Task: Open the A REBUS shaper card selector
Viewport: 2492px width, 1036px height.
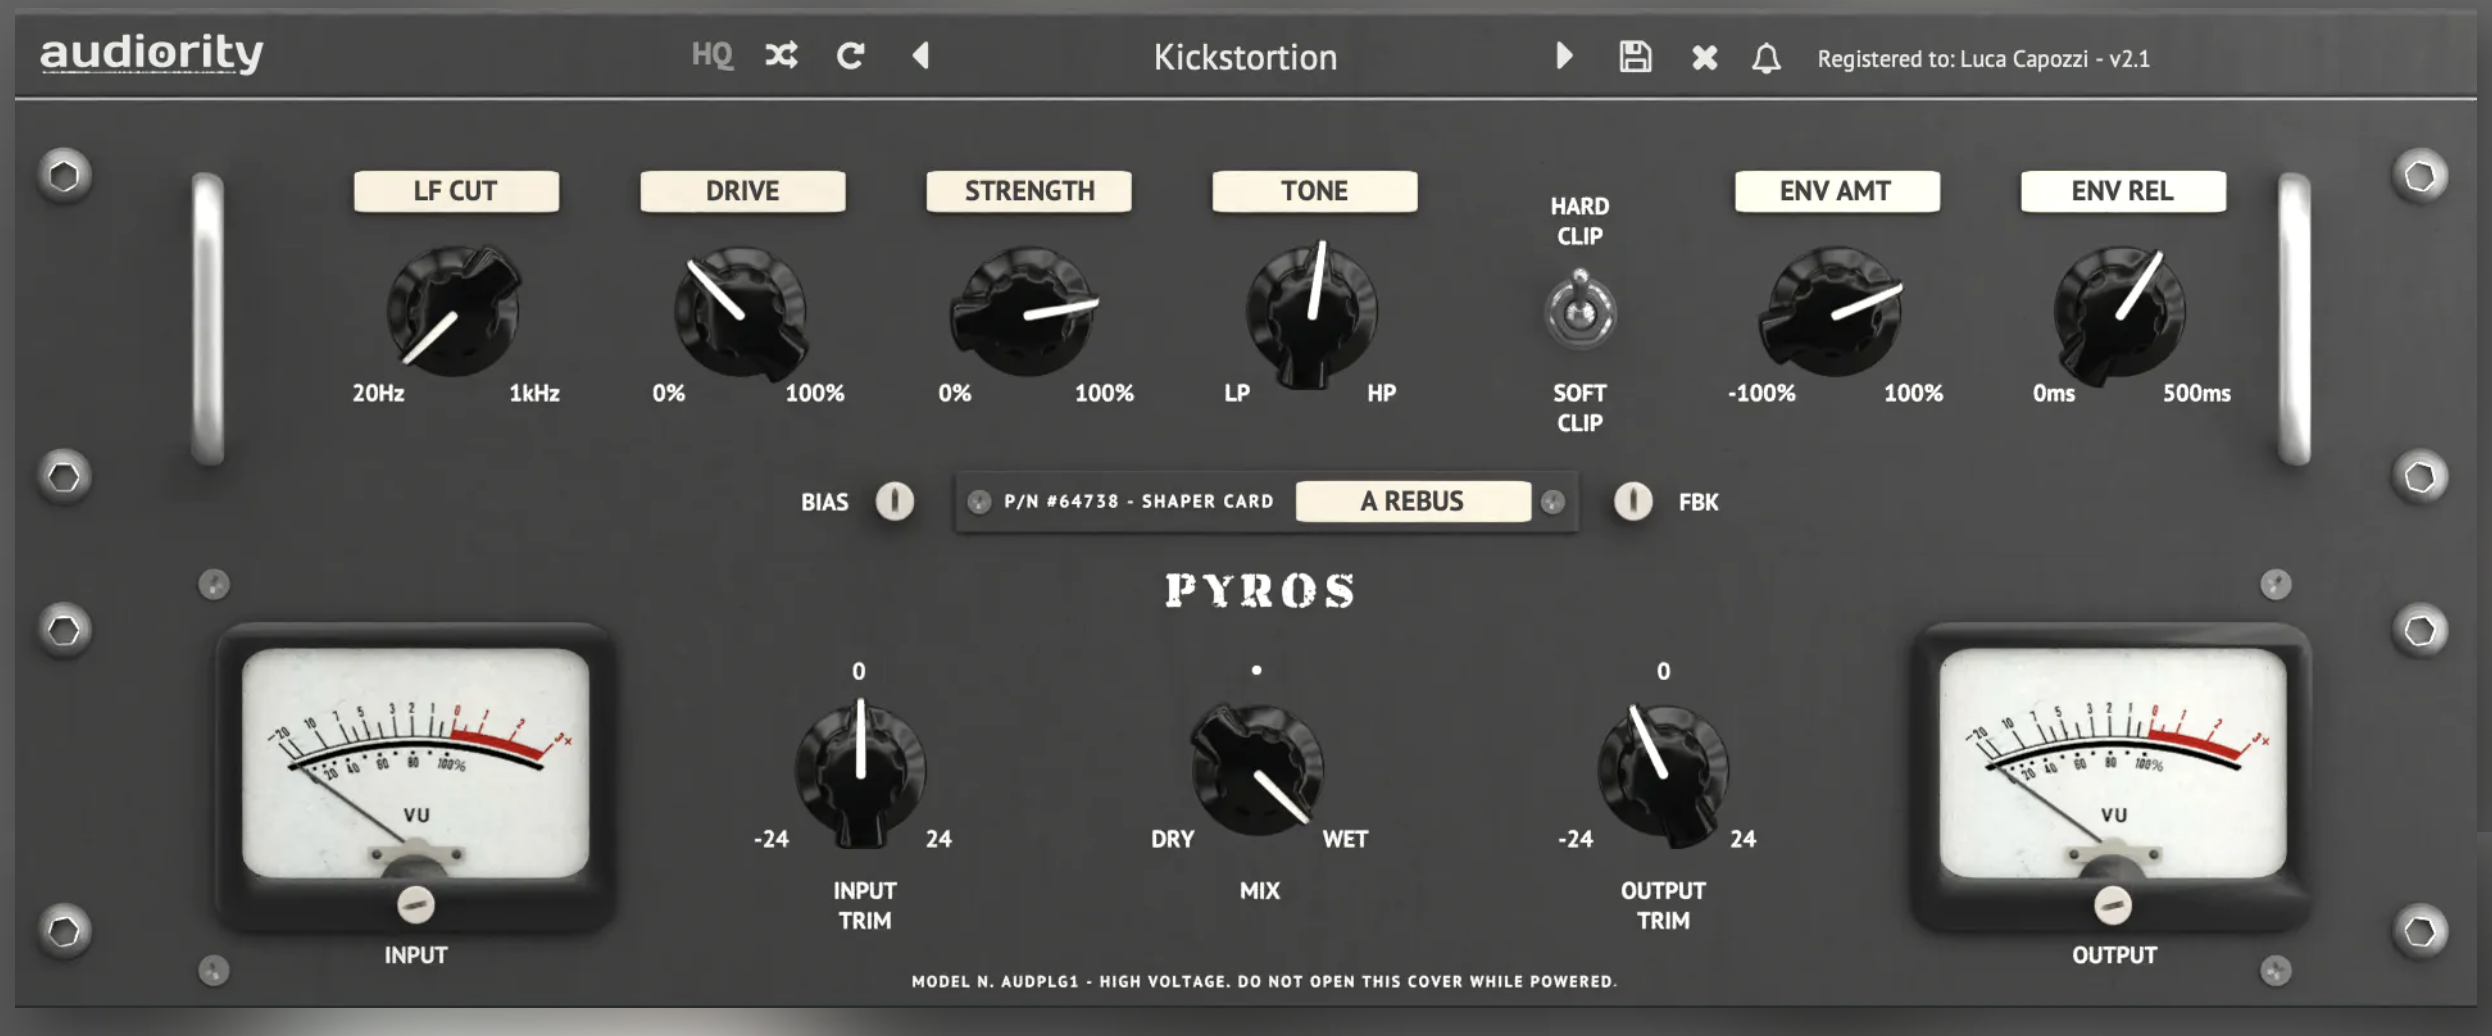Action: pos(1413,501)
